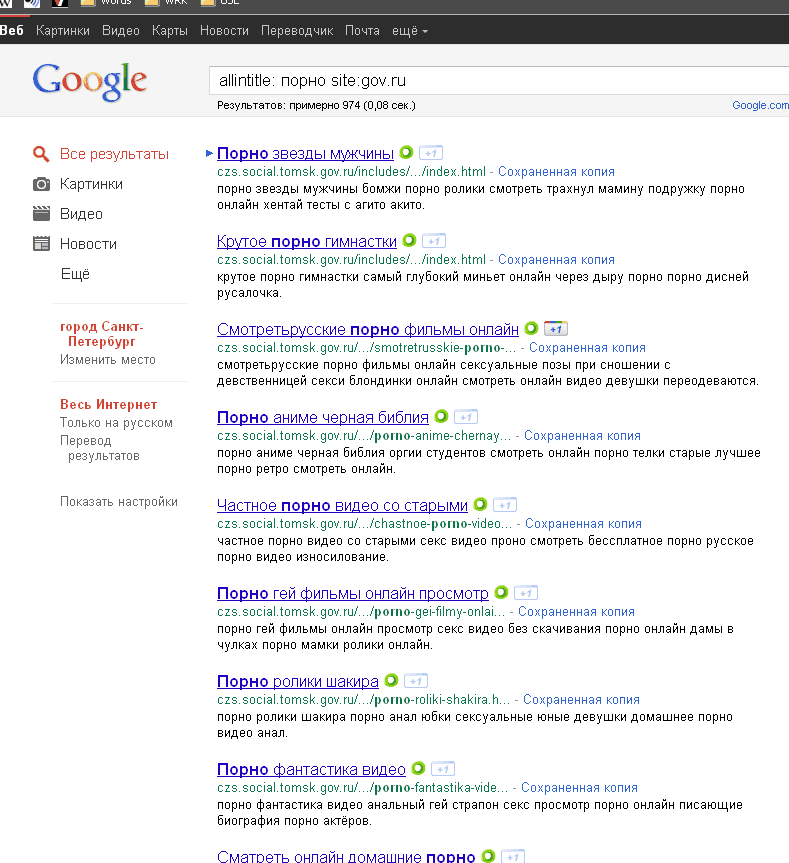Click the search query input field
The width and height of the screenshot is (789, 863).
(x=498, y=80)
